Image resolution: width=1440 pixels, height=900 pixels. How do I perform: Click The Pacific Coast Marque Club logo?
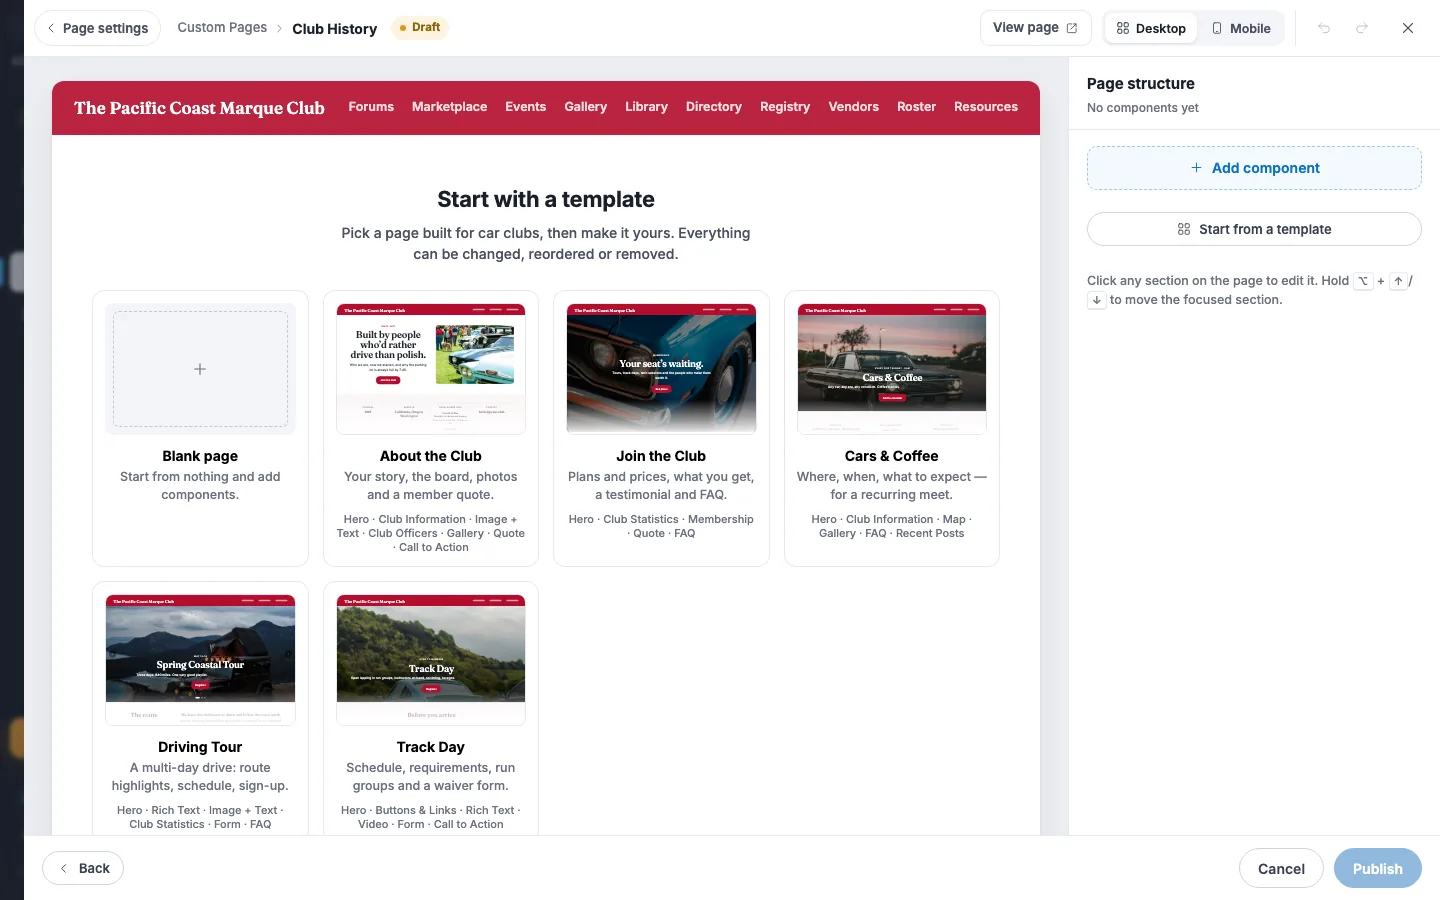click(199, 108)
